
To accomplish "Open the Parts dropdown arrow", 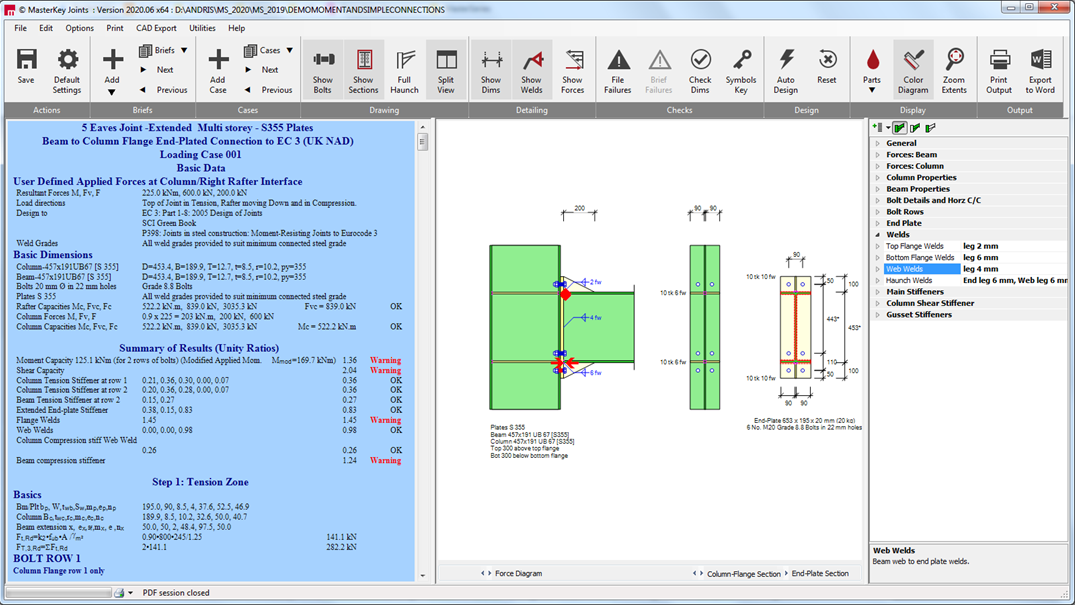I will tap(872, 91).
